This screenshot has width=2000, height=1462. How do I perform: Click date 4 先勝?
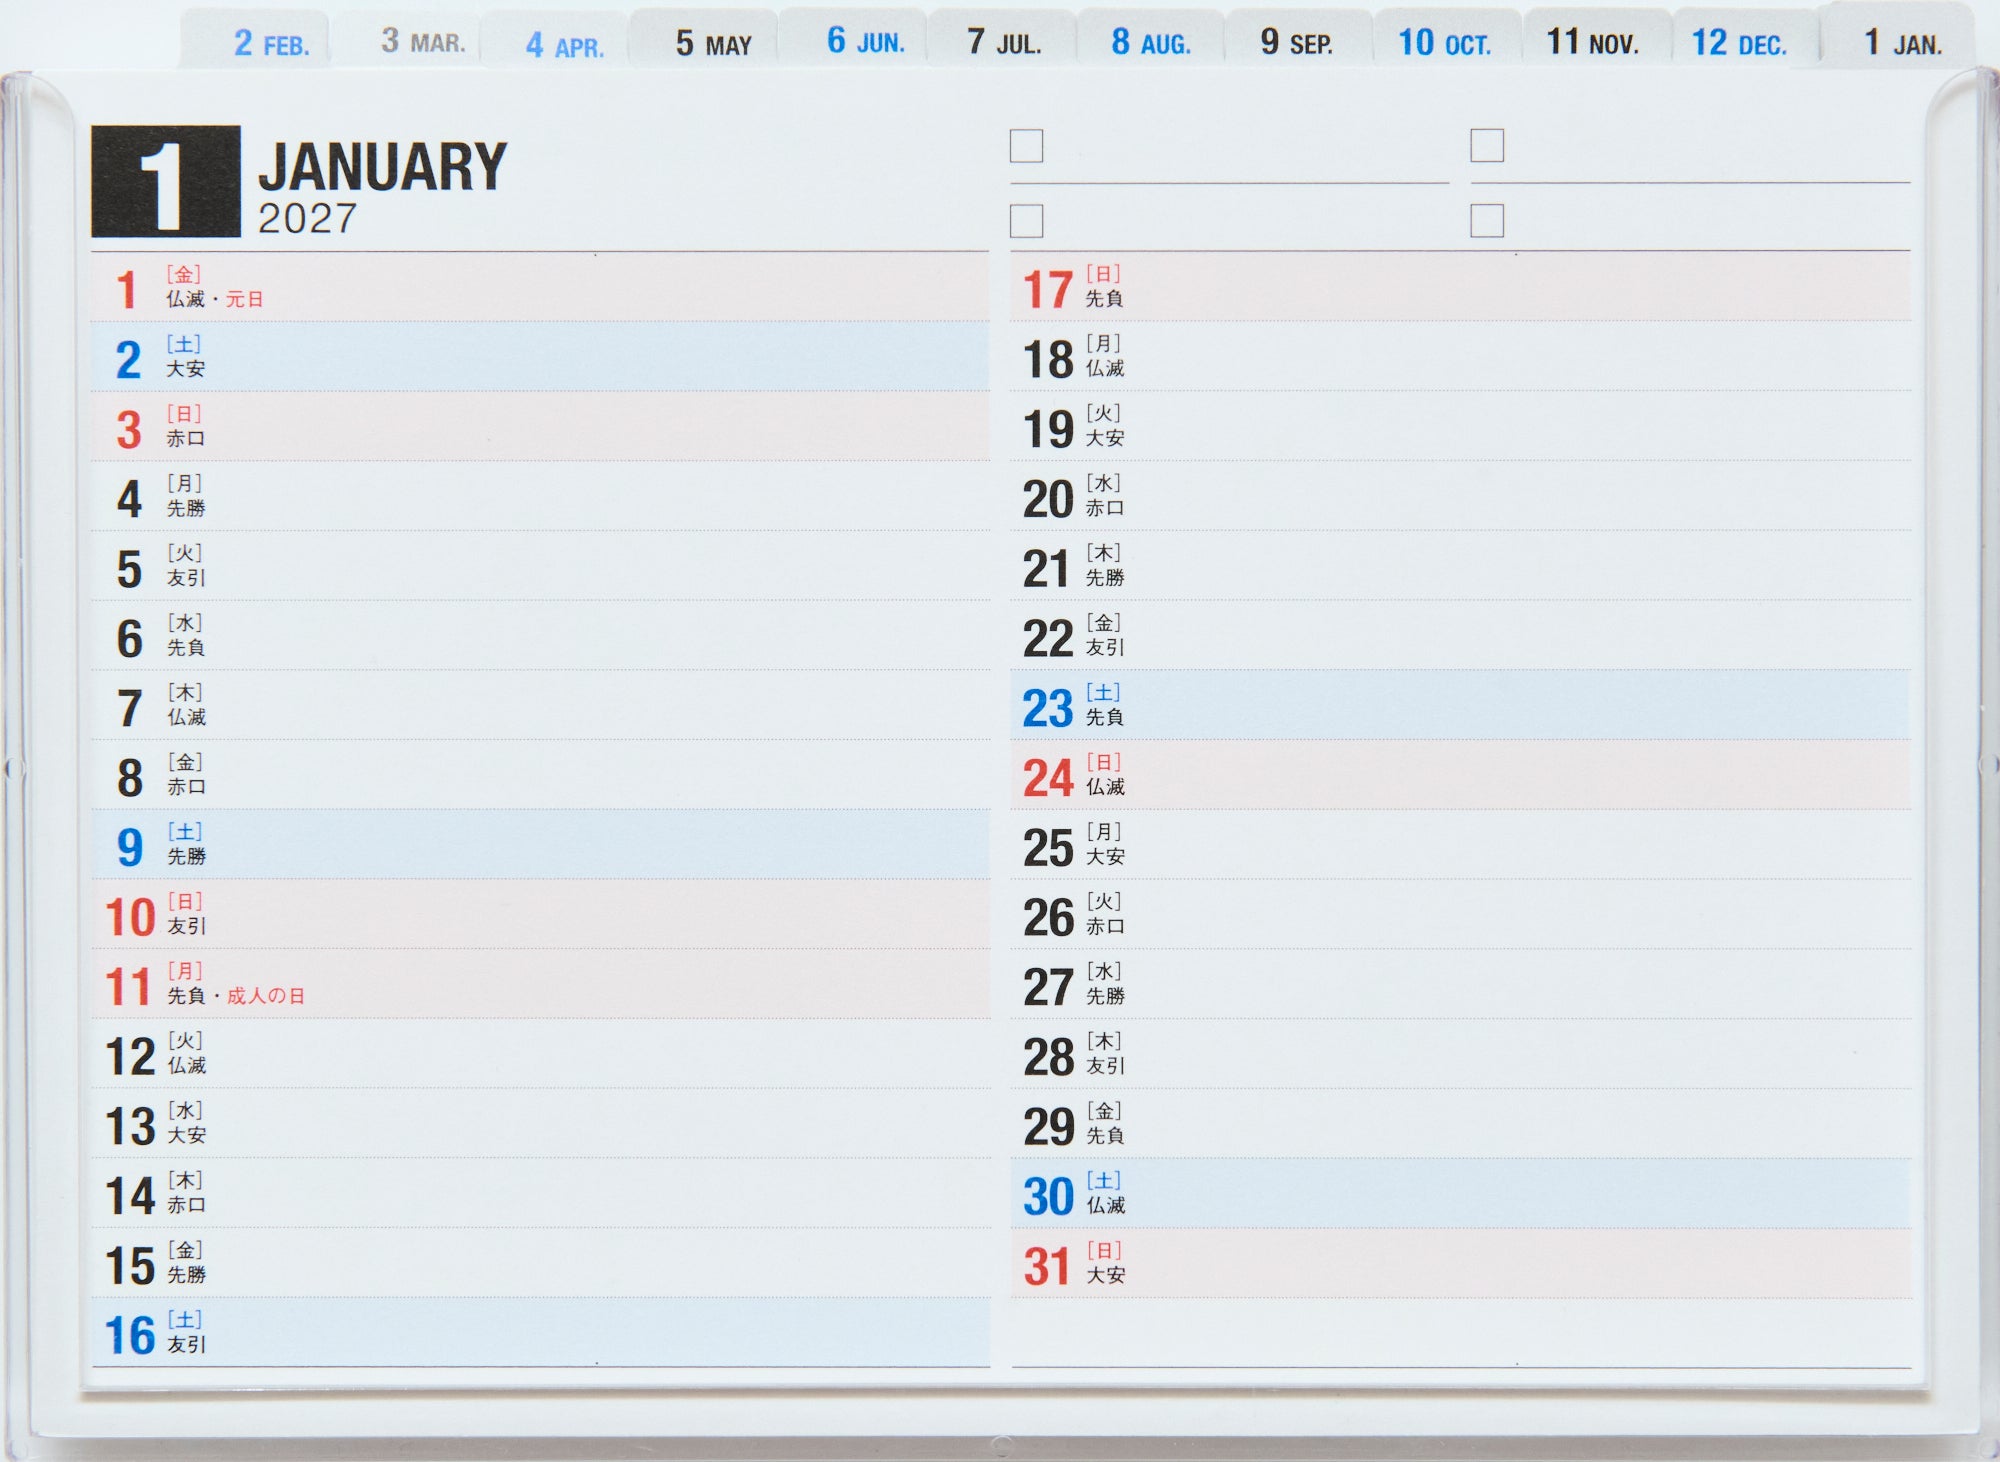(x=540, y=497)
